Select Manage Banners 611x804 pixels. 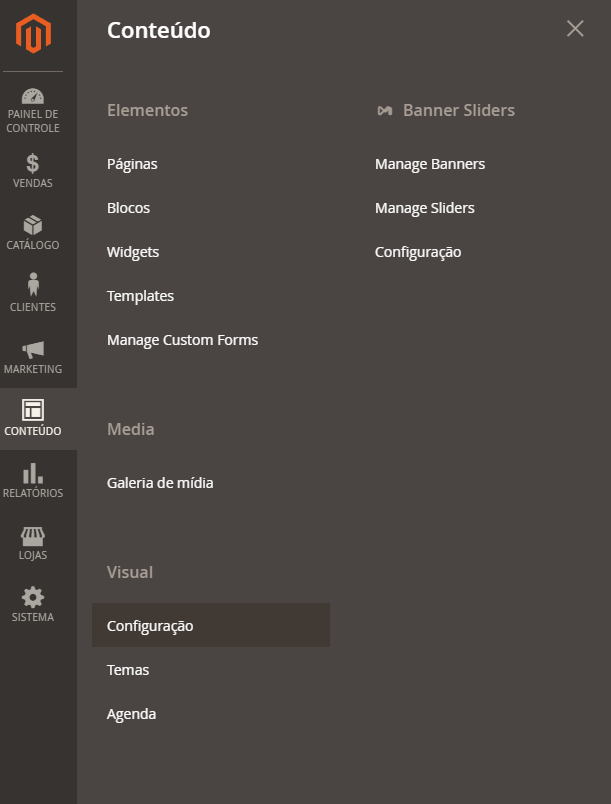click(x=430, y=164)
